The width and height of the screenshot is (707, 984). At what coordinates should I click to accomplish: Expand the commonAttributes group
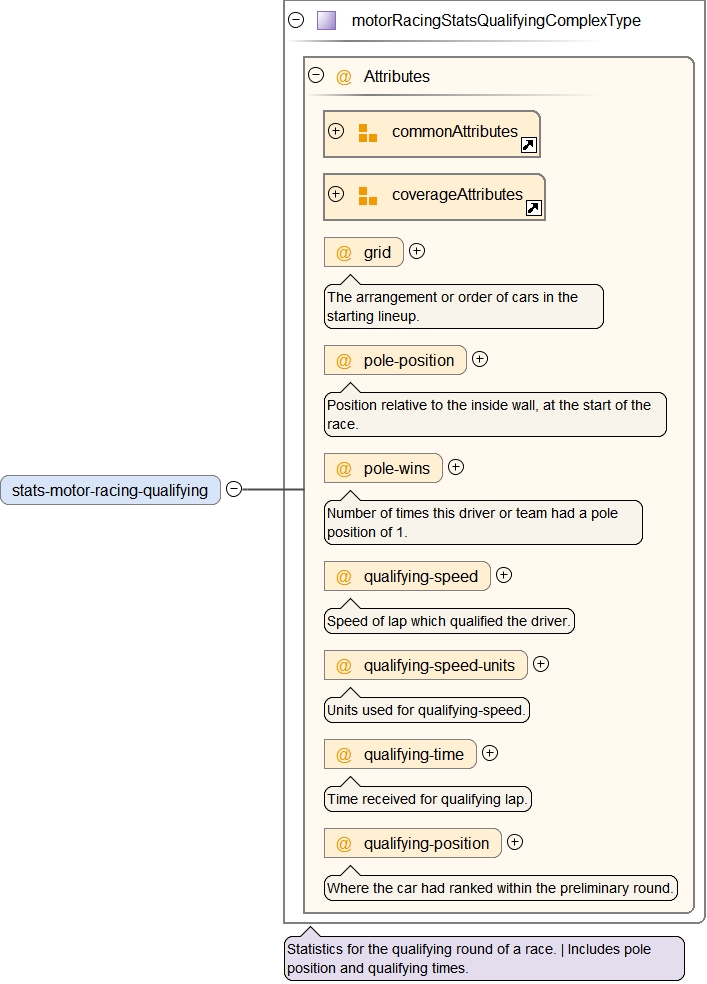336,131
